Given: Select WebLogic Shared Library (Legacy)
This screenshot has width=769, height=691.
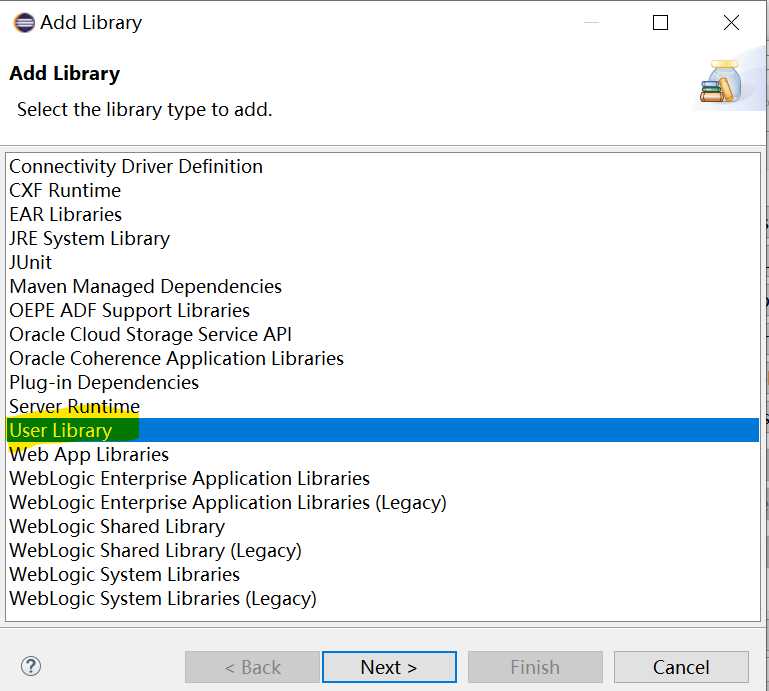Looking at the screenshot, I should [155, 551].
